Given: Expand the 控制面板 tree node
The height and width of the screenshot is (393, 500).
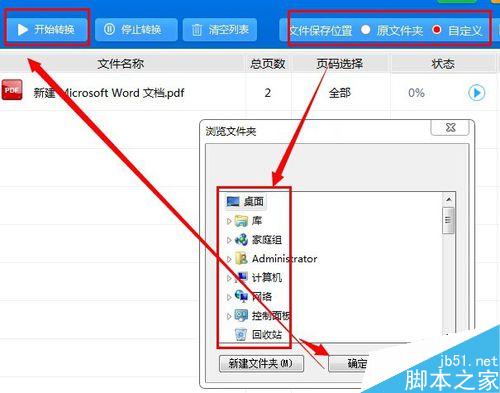Looking at the screenshot, I should tap(229, 316).
